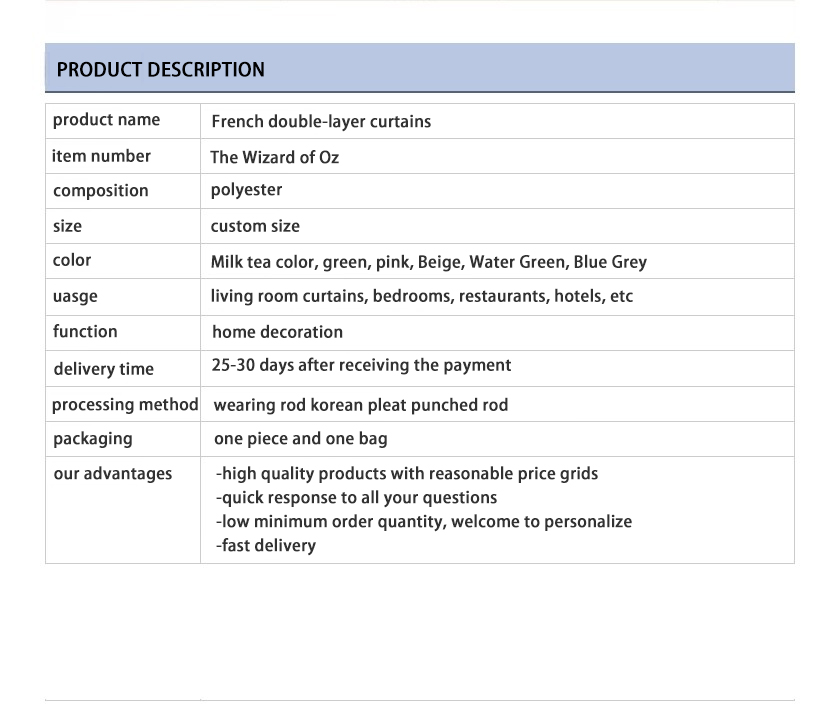The width and height of the screenshot is (839, 725).
Task: Click the Milk tea color list text
Action: click(428, 262)
